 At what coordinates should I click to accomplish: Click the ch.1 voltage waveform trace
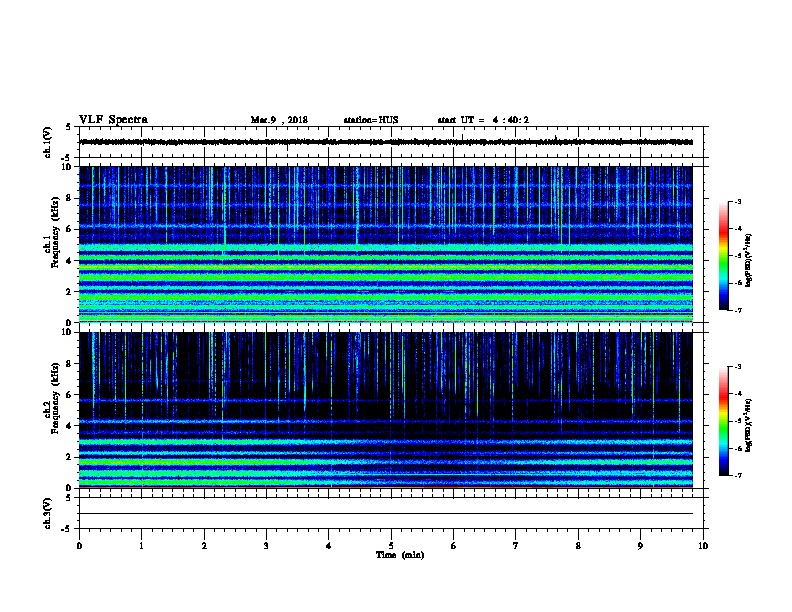click(386, 142)
